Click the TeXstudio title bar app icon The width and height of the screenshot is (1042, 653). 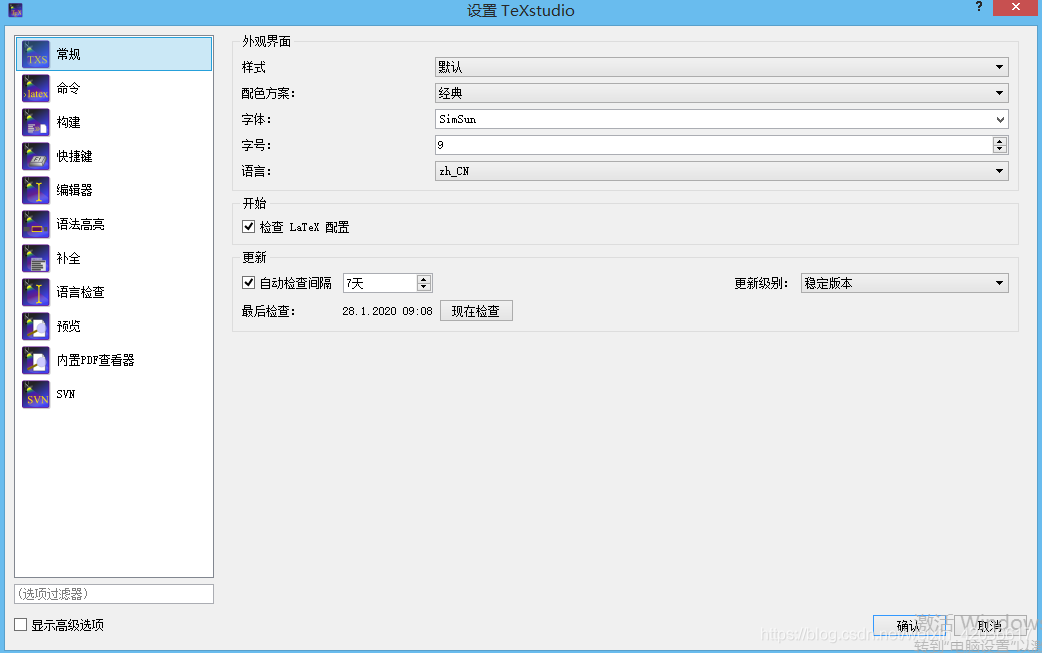[15, 10]
